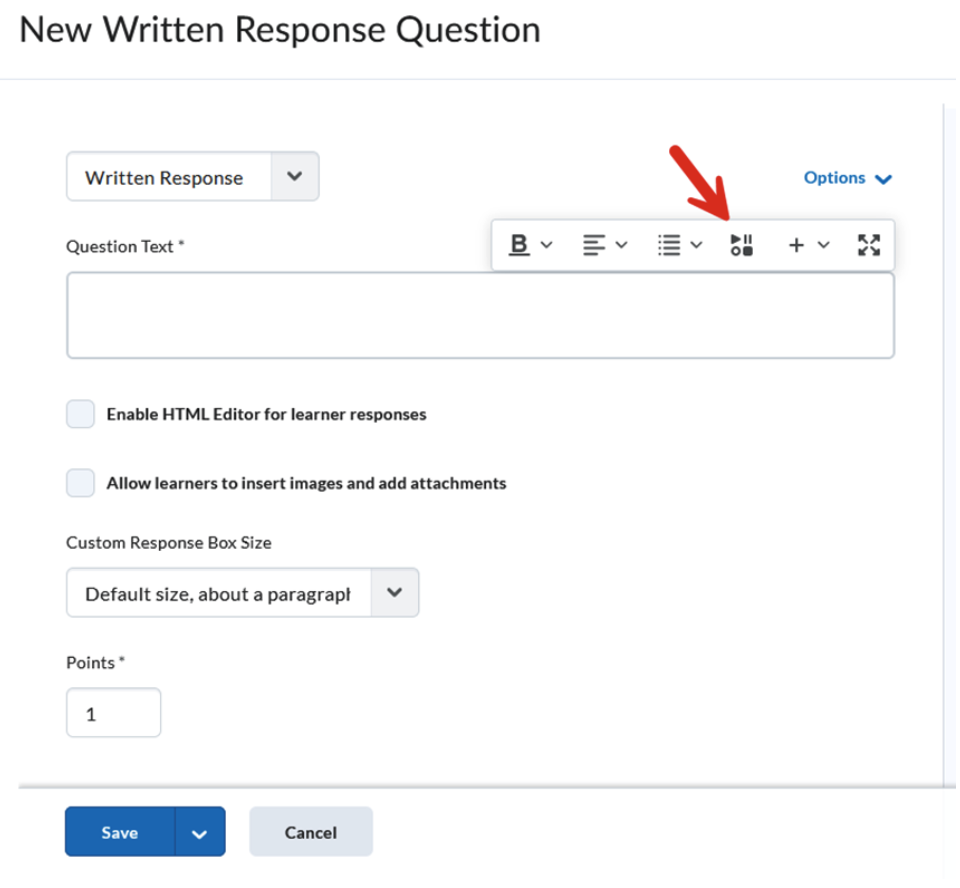960x888 pixels.
Task: Expand the Options menu
Action: coord(847,178)
